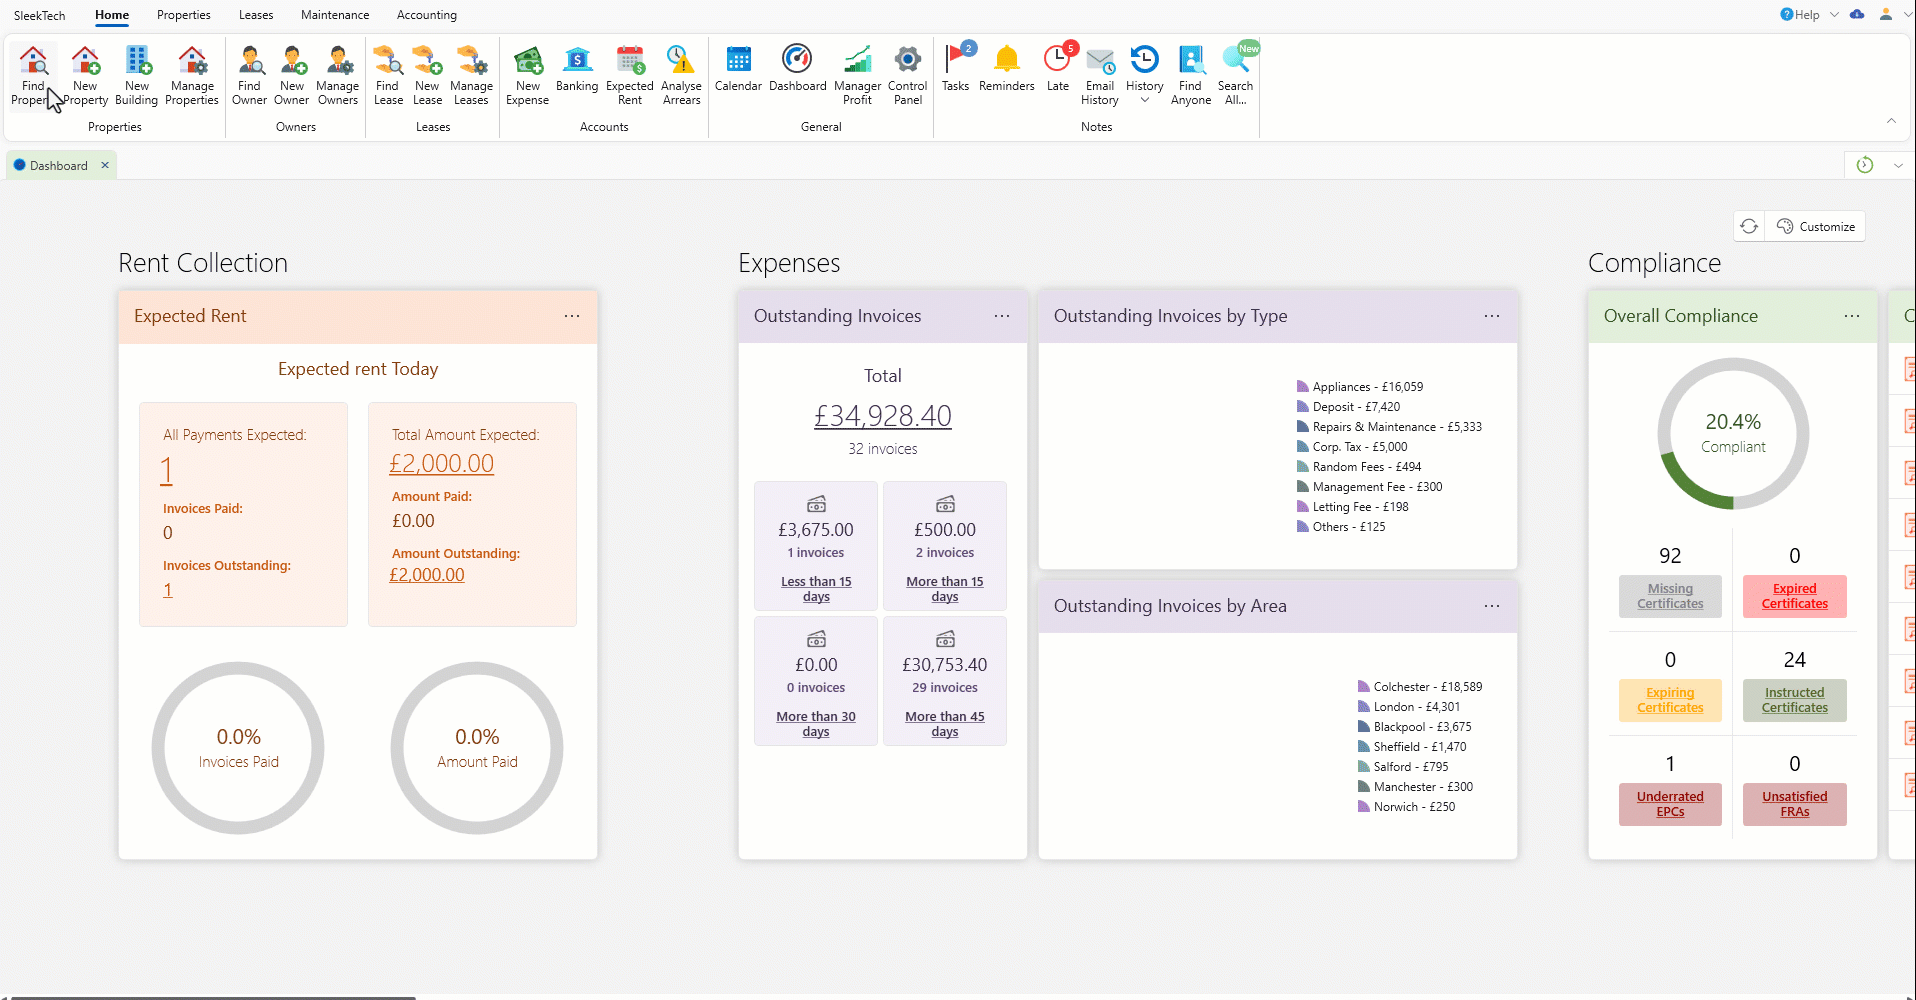Open Analyse Arrears

point(682,75)
